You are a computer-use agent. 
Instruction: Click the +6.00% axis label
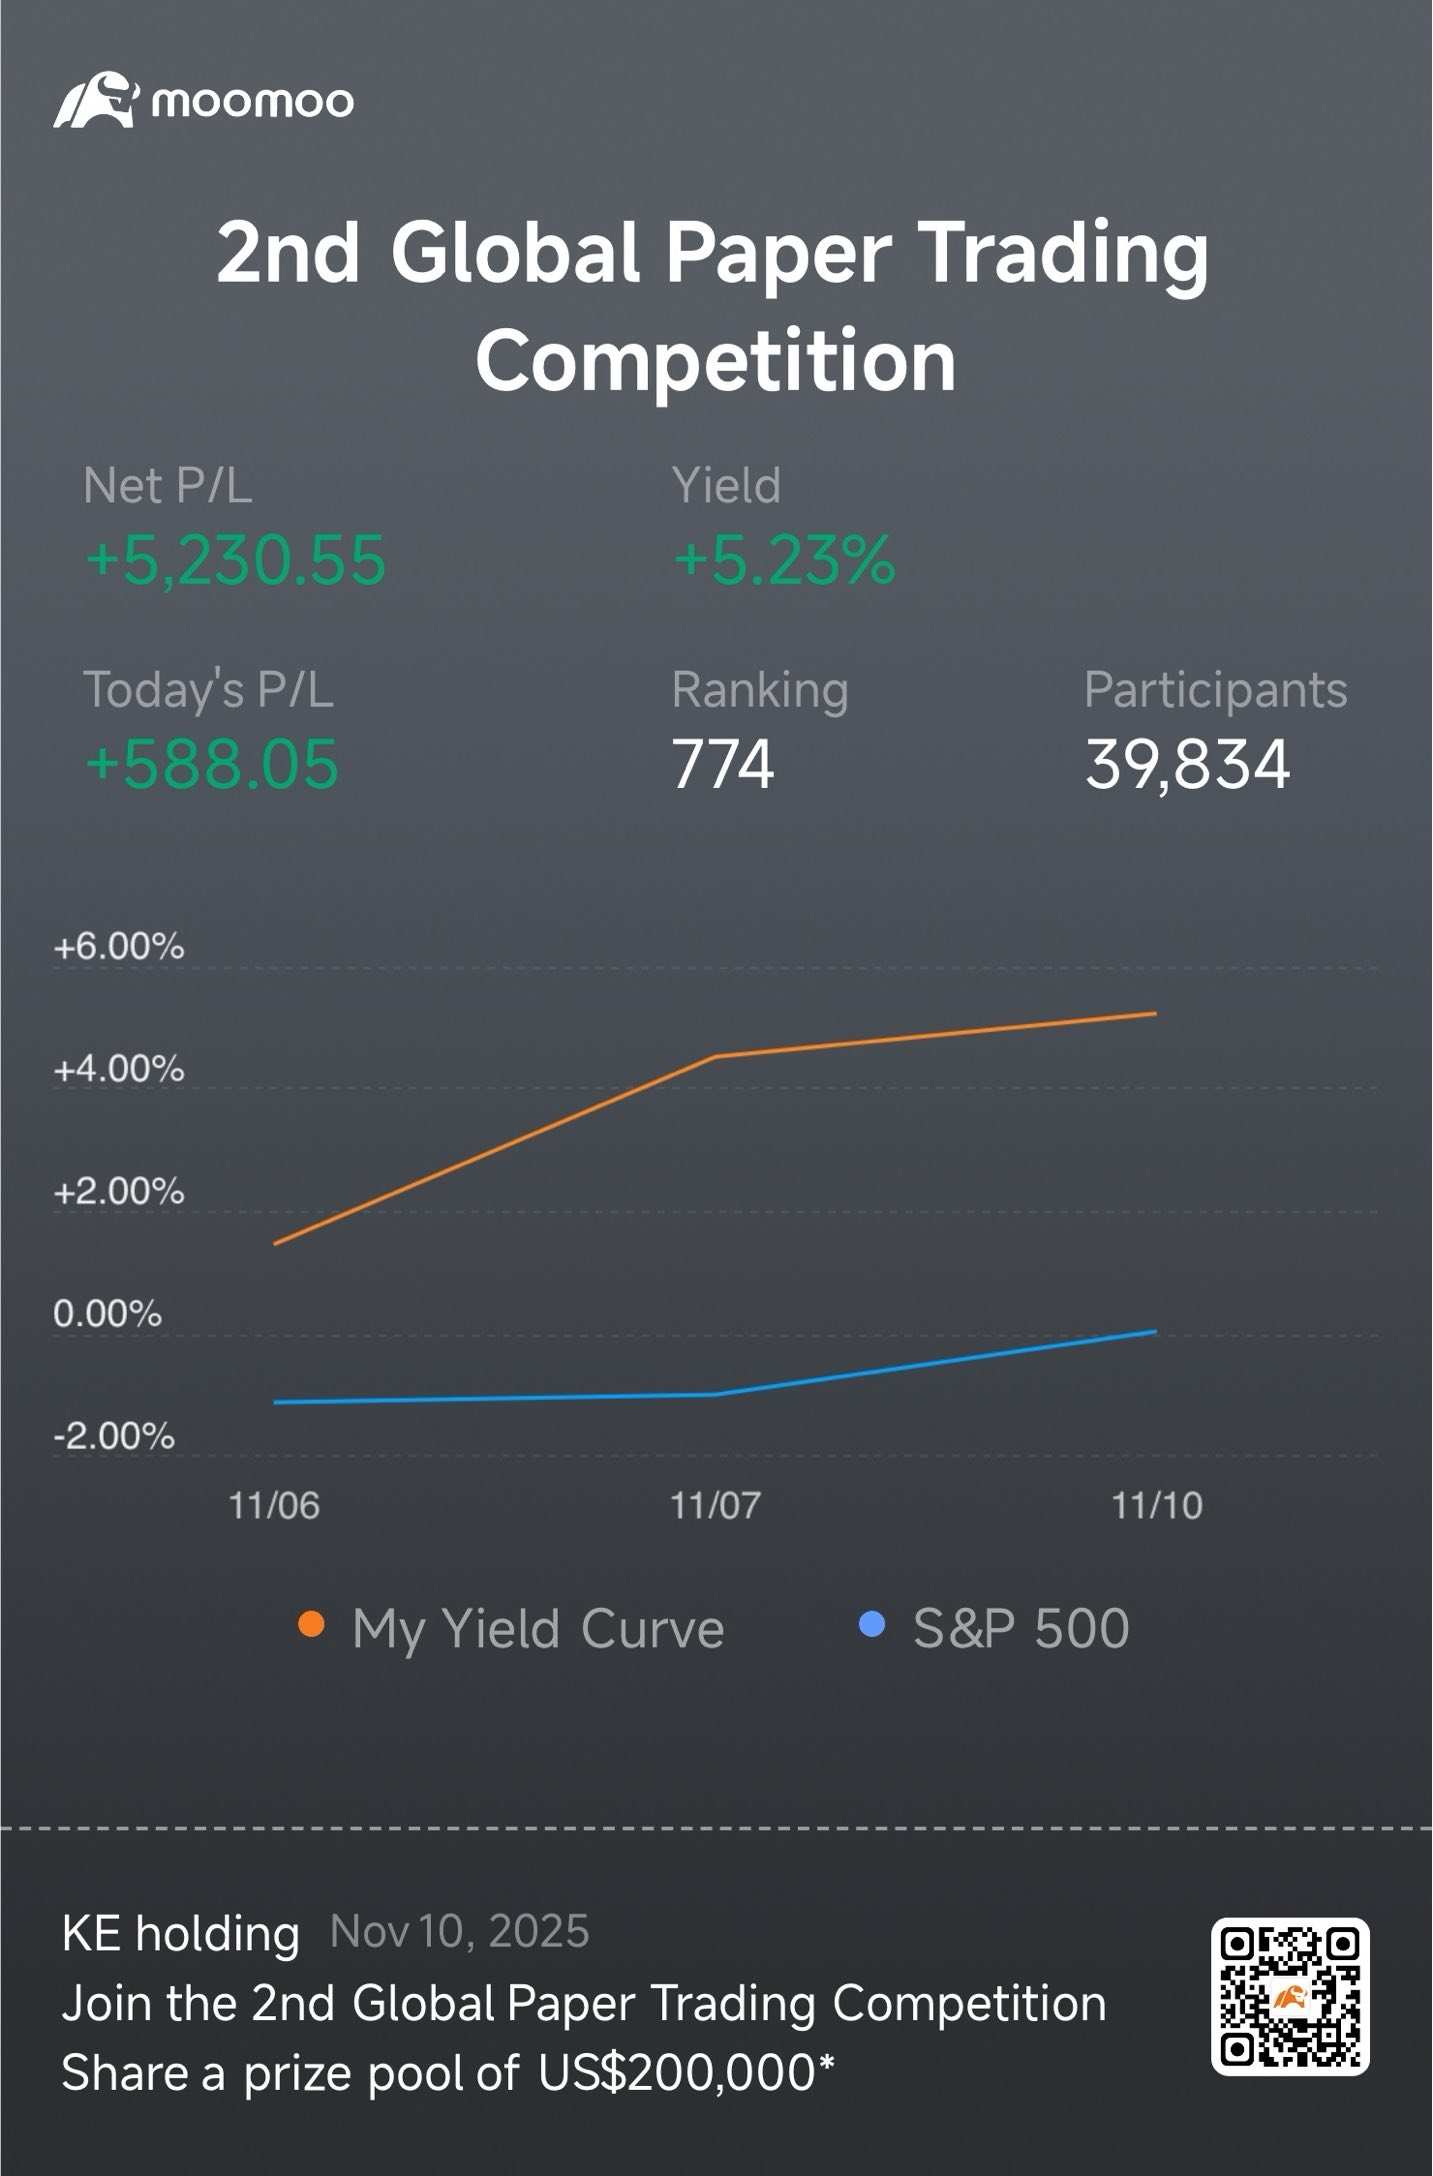click(119, 946)
